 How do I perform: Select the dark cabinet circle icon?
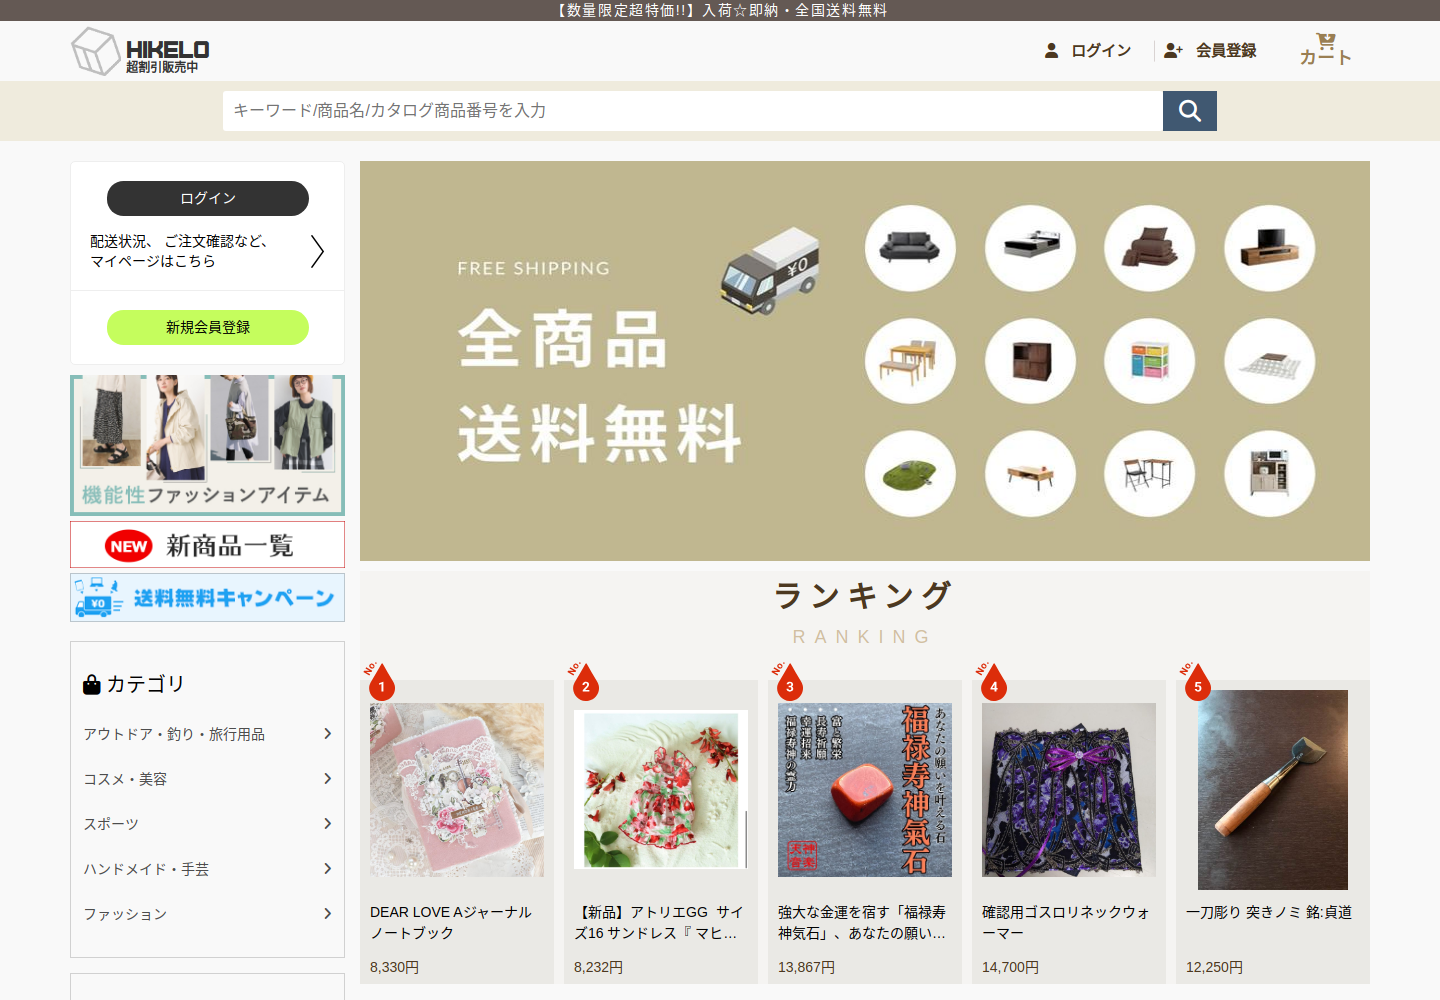(x=1030, y=361)
